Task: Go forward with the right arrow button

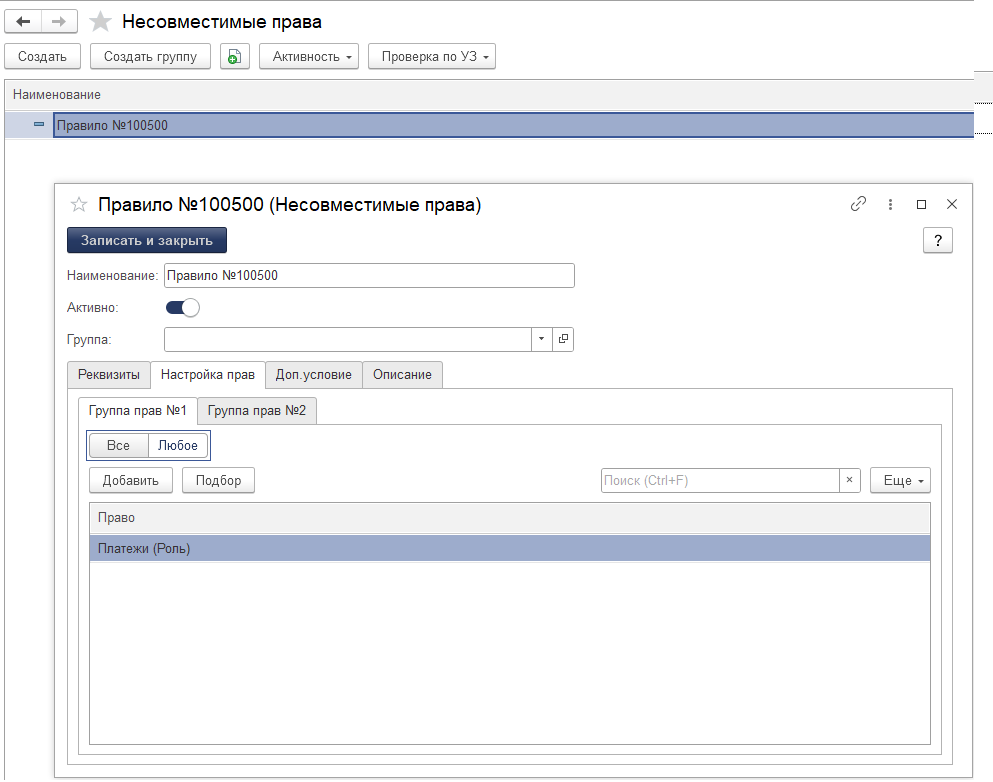Action: [x=59, y=22]
